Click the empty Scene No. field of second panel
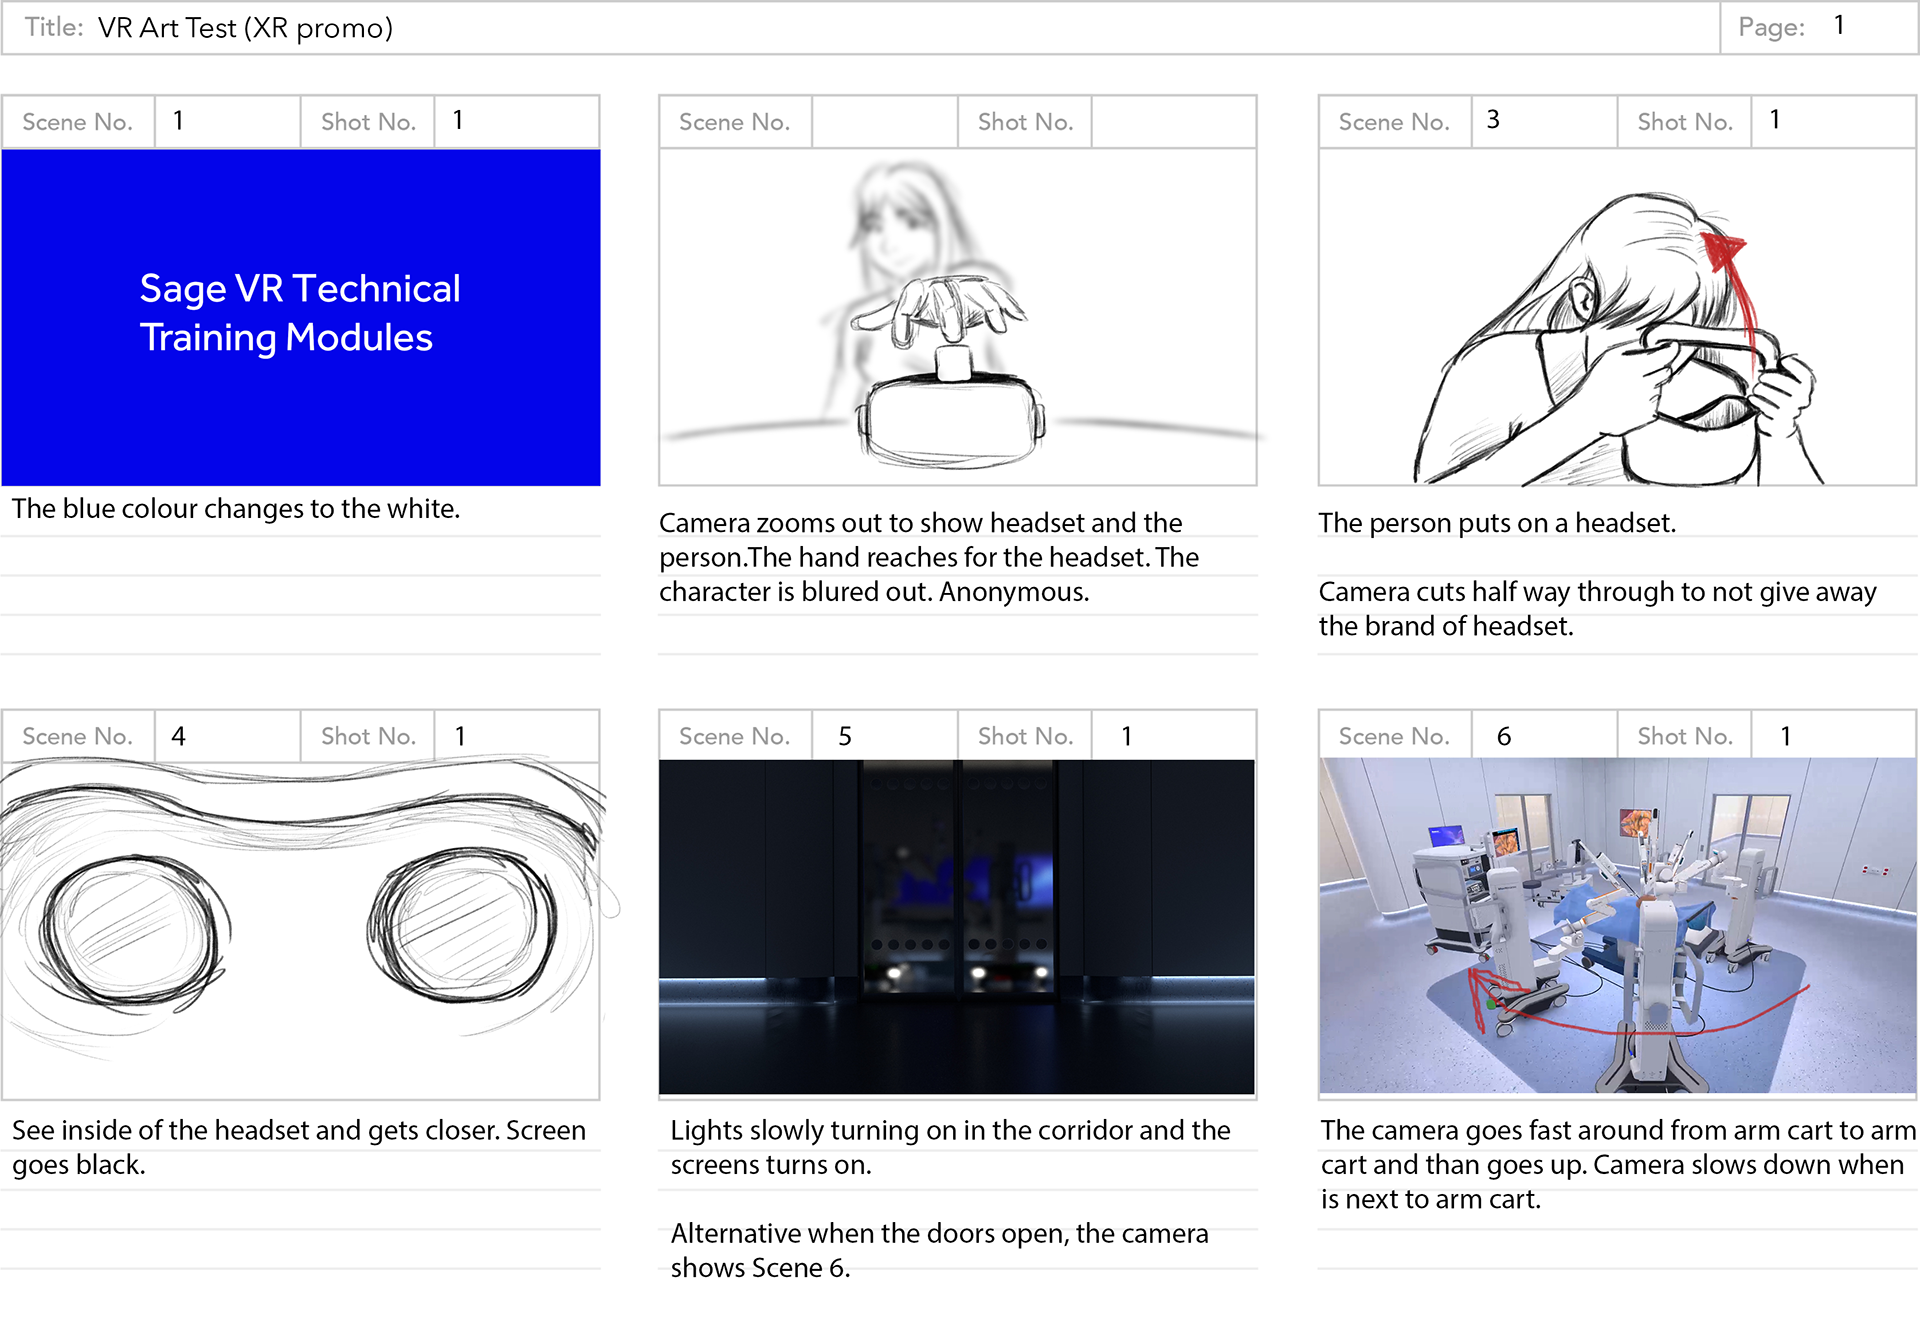Image resolution: width=1920 pixels, height=1339 pixels. [x=884, y=122]
